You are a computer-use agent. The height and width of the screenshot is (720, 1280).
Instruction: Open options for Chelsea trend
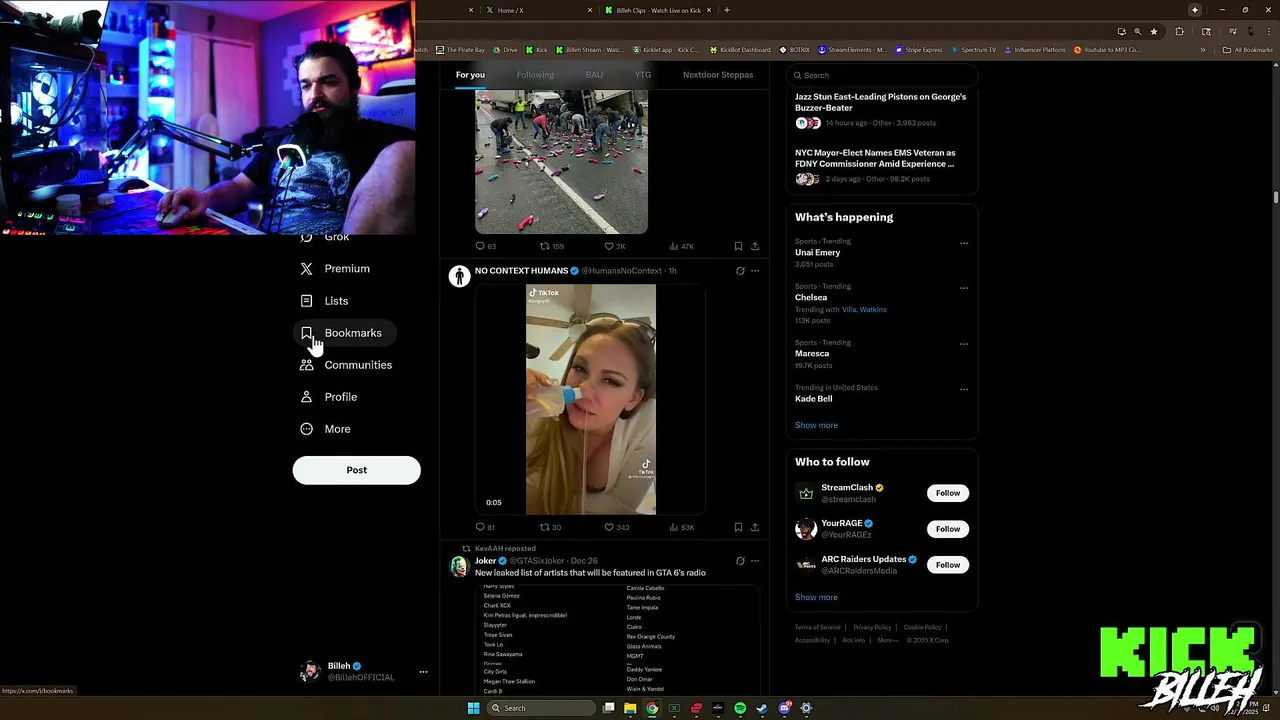[964, 288]
